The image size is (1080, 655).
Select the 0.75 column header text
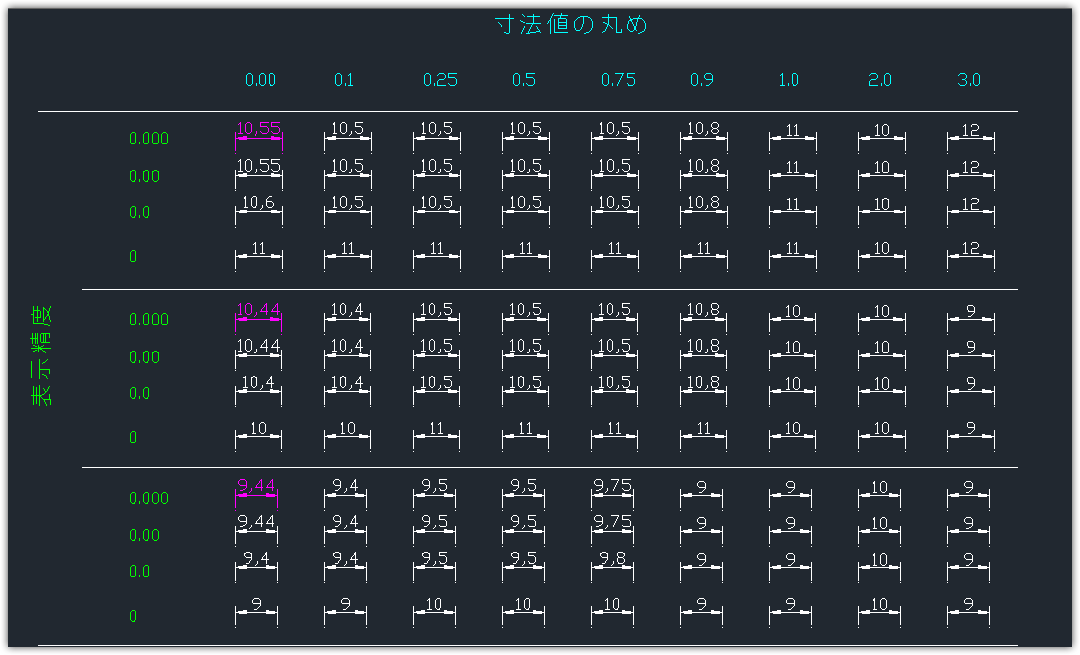pos(618,80)
